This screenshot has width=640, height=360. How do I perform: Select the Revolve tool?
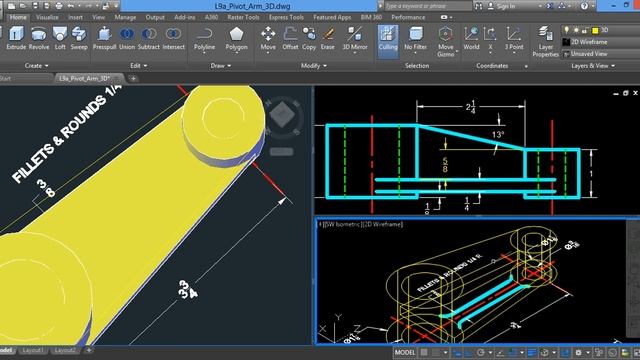39,38
